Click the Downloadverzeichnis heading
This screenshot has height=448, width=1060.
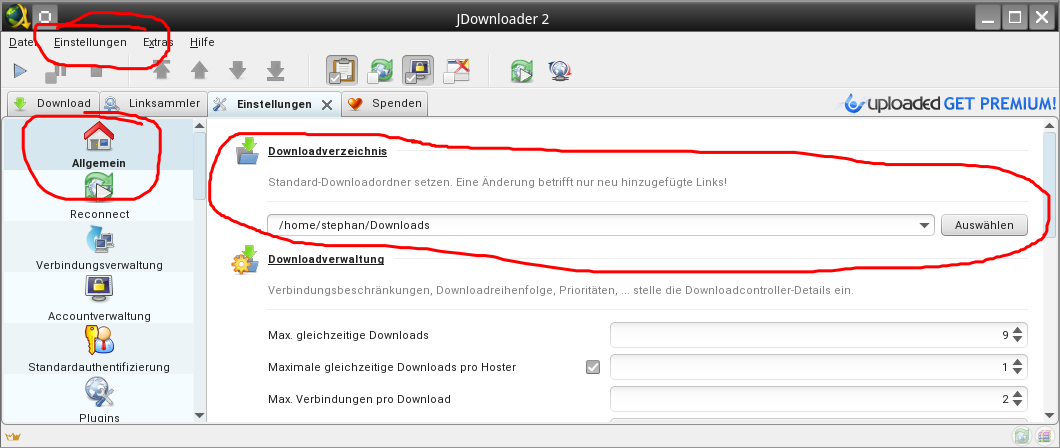tap(327, 151)
